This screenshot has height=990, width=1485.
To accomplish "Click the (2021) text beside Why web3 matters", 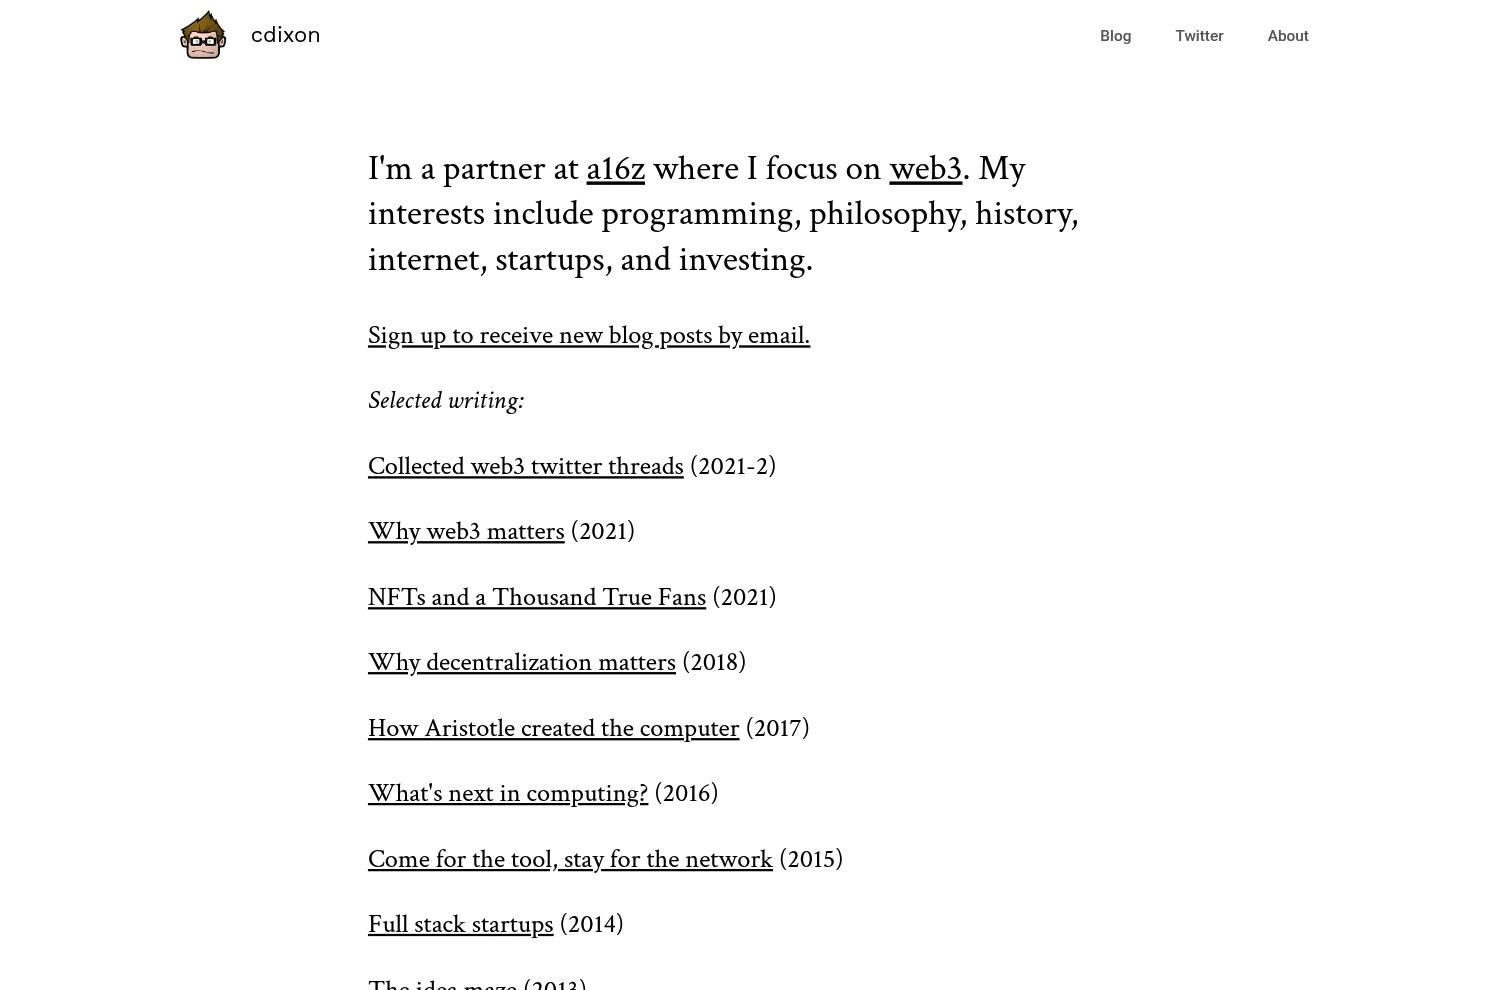I will 600,531.
